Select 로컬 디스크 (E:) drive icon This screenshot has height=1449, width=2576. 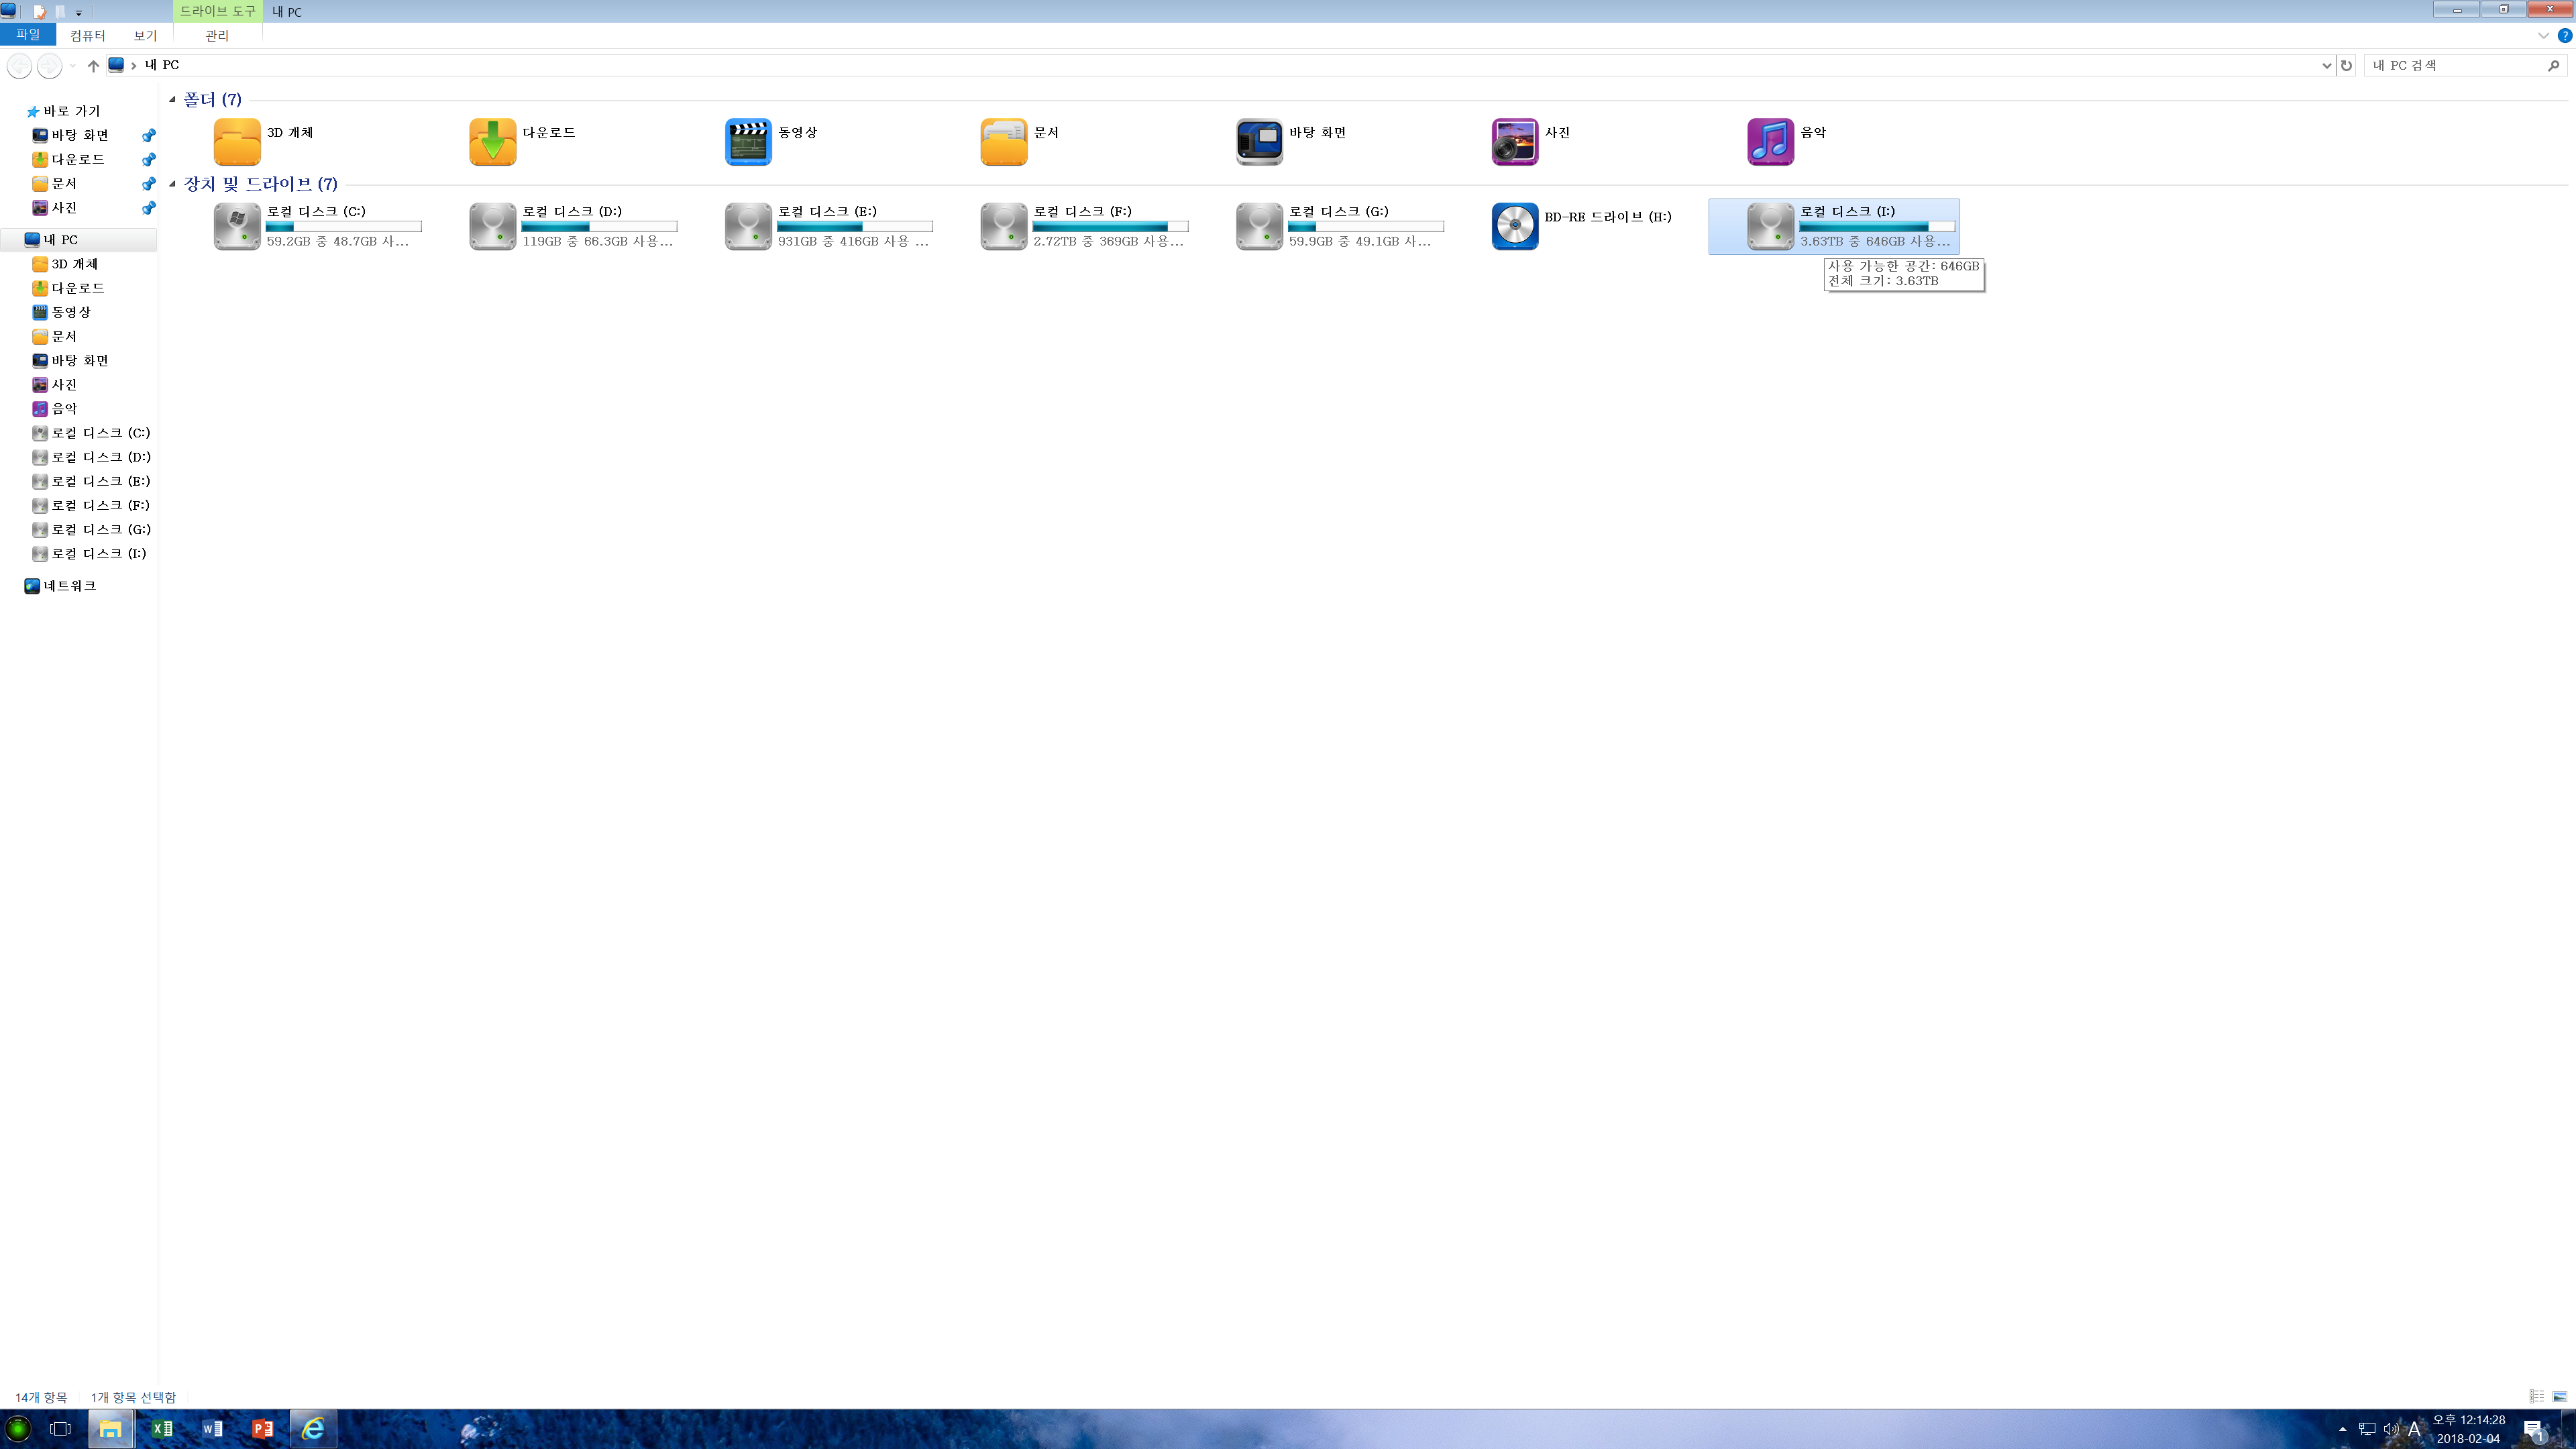click(748, 226)
